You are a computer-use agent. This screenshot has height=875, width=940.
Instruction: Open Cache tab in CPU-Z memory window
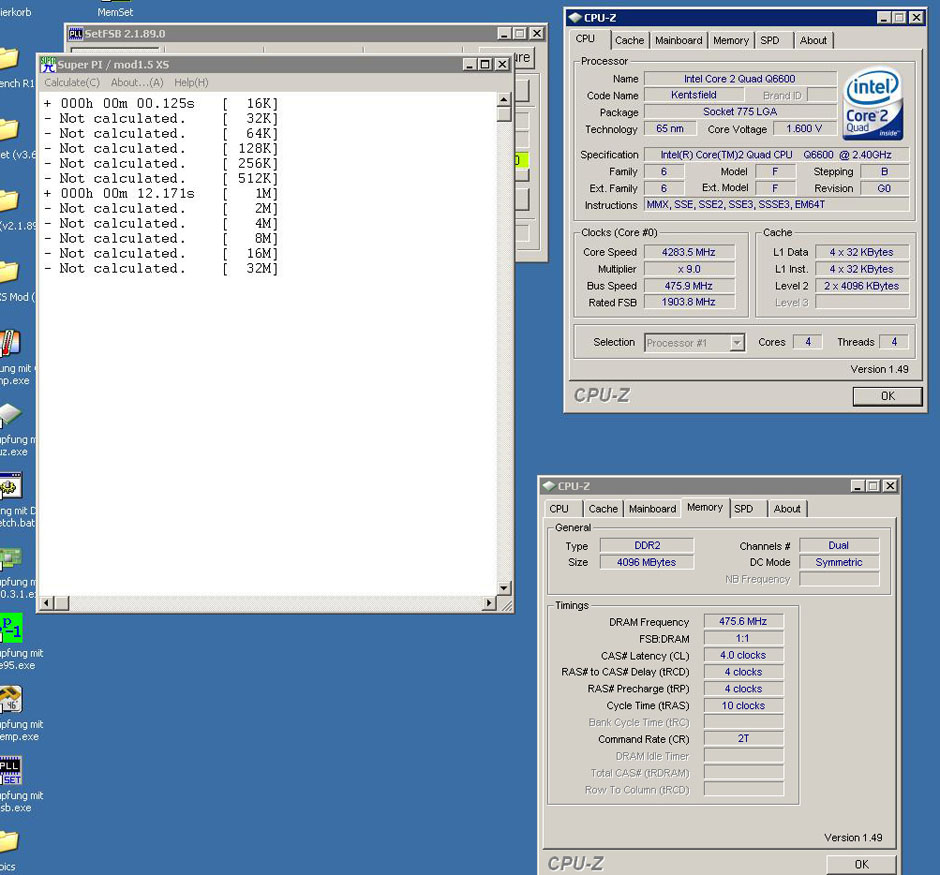click(603, 509)
